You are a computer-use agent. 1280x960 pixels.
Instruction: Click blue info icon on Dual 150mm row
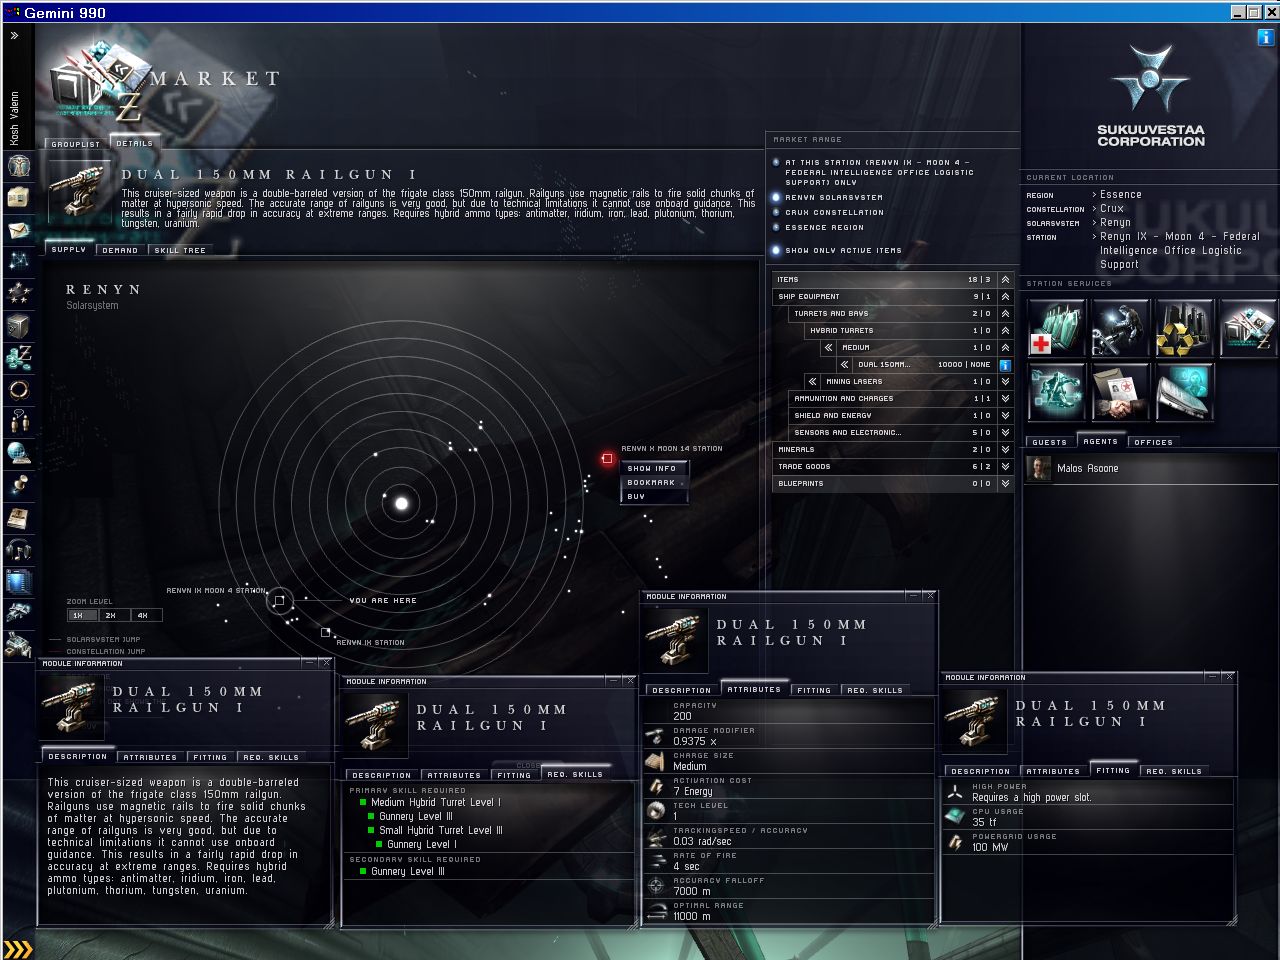click(x=1005, y=365)
